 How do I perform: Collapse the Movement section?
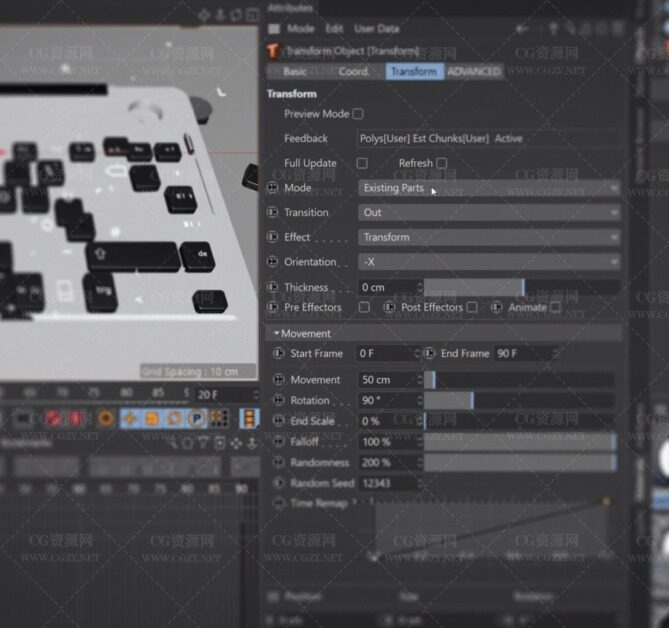click(x=277, y=334)
